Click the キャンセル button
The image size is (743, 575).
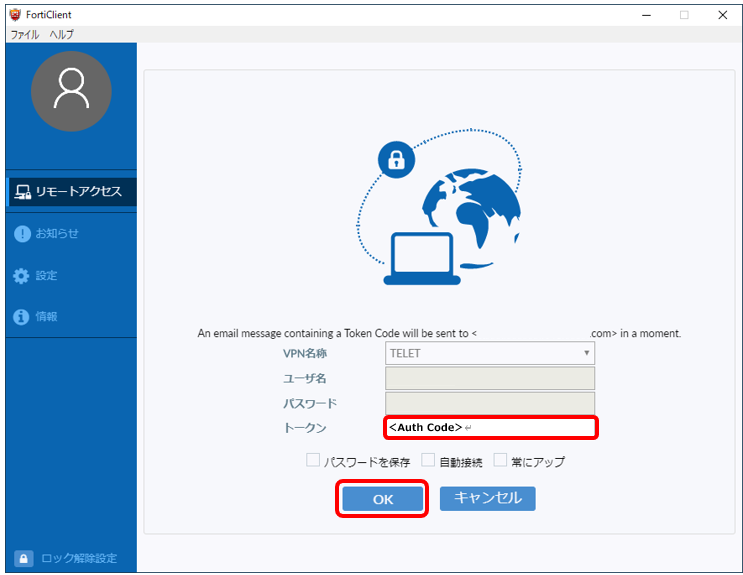click(488, 499)
